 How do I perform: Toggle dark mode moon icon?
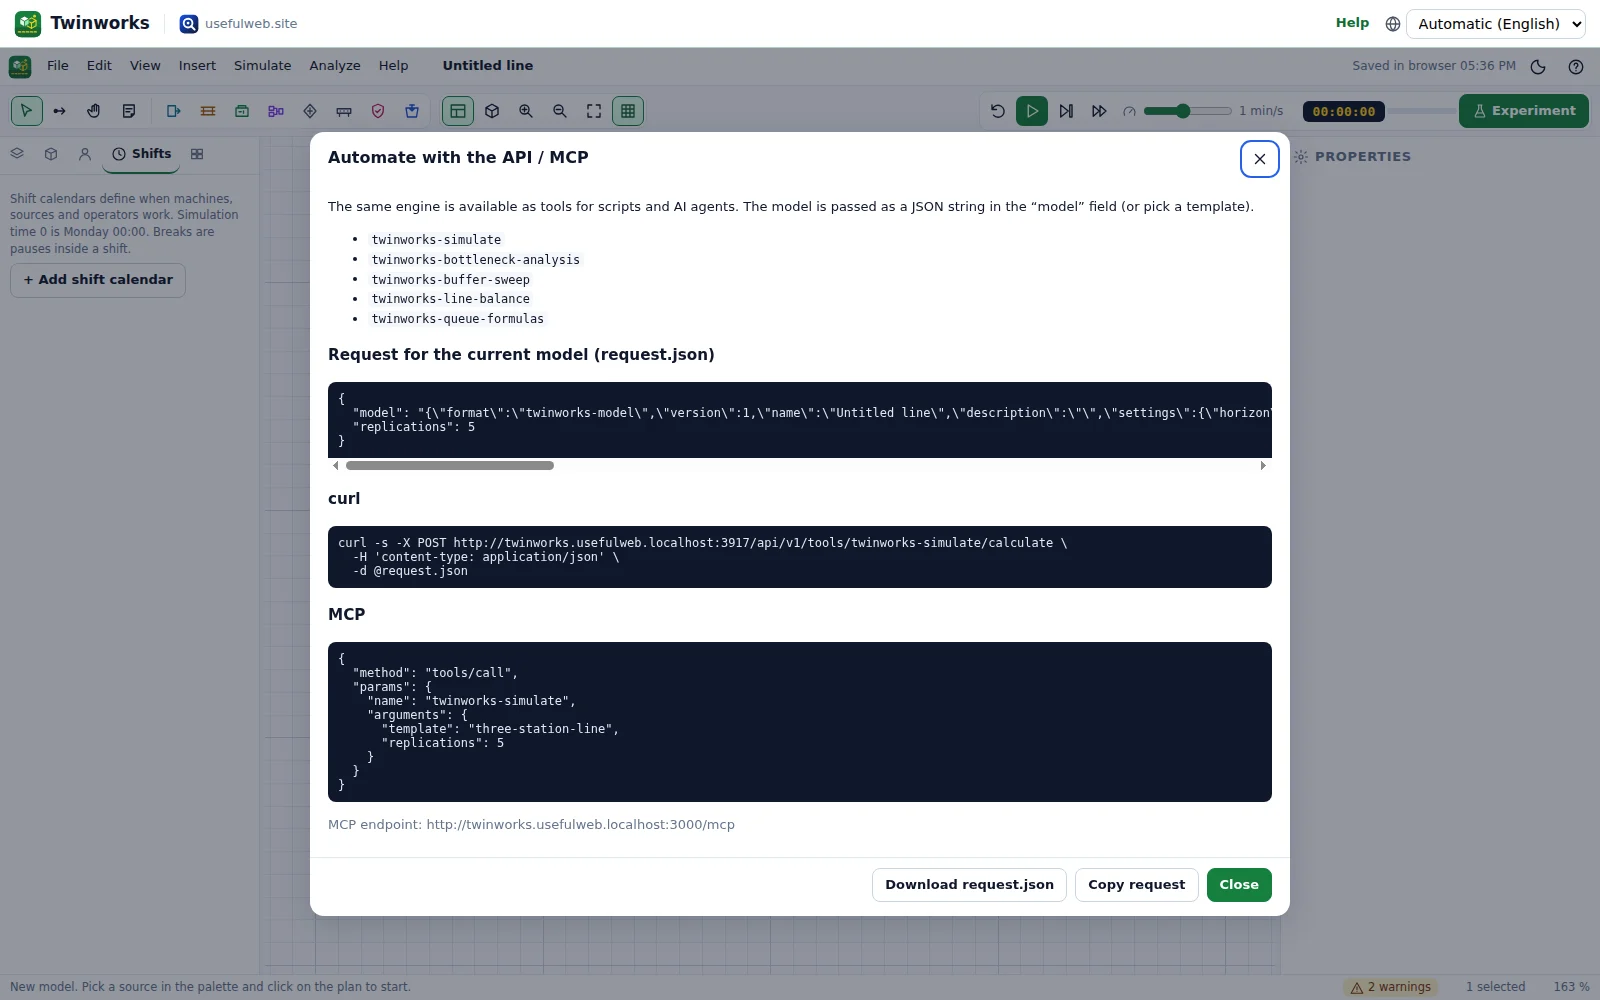tap(1538, 67)
